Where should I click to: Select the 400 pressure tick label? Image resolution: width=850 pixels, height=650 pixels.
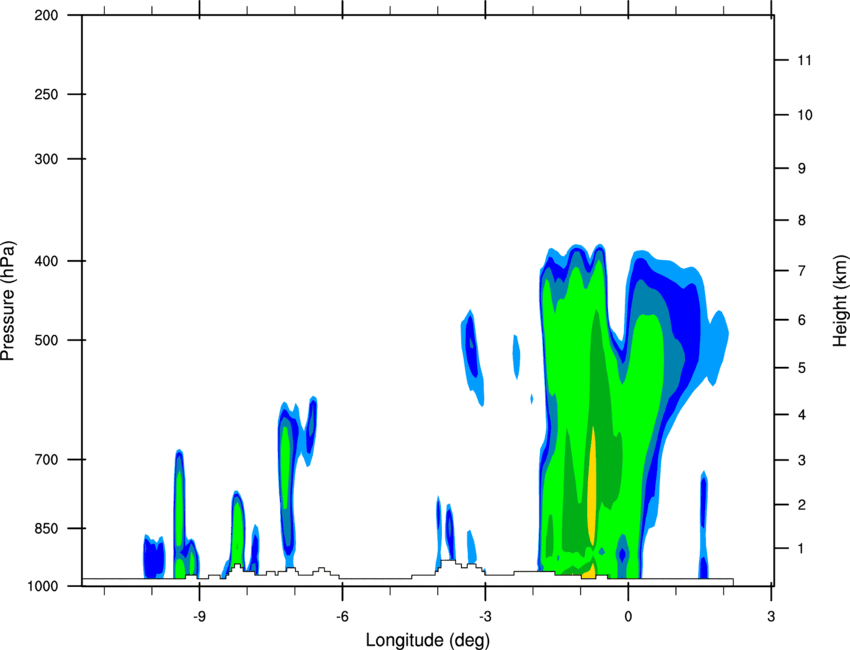click(x=46, y=261)
